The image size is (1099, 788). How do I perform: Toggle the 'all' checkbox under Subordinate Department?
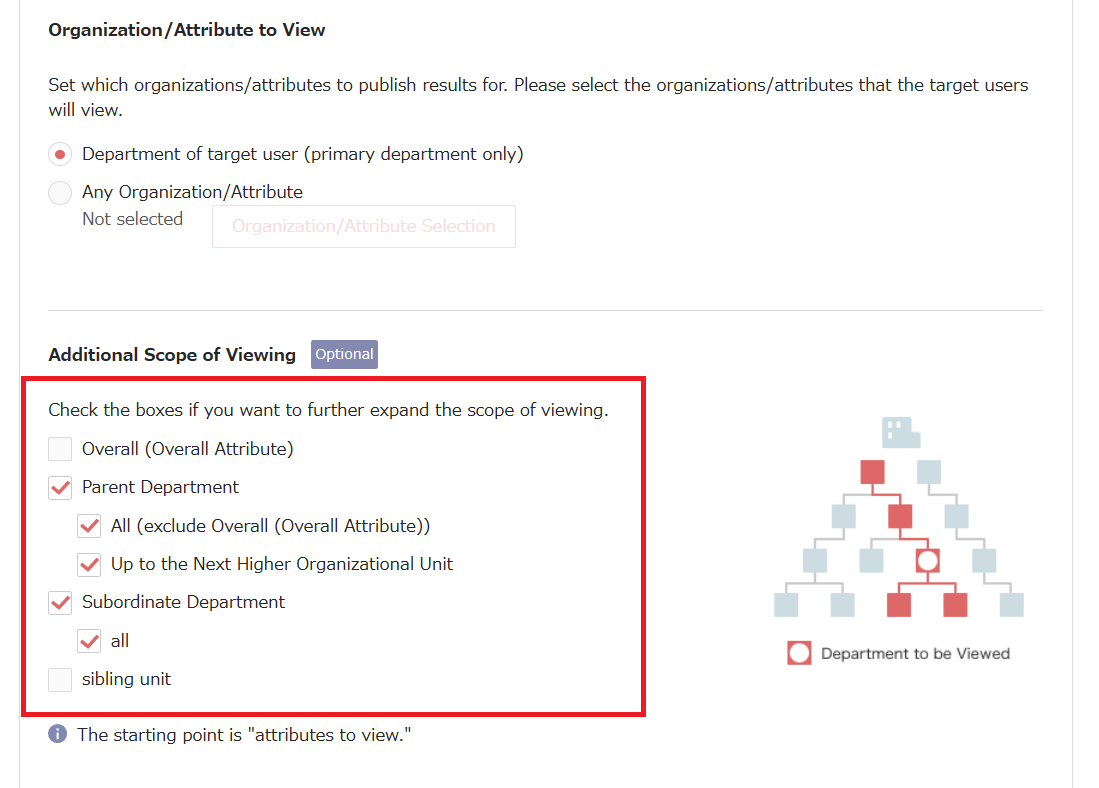click(x=90, y=641)
